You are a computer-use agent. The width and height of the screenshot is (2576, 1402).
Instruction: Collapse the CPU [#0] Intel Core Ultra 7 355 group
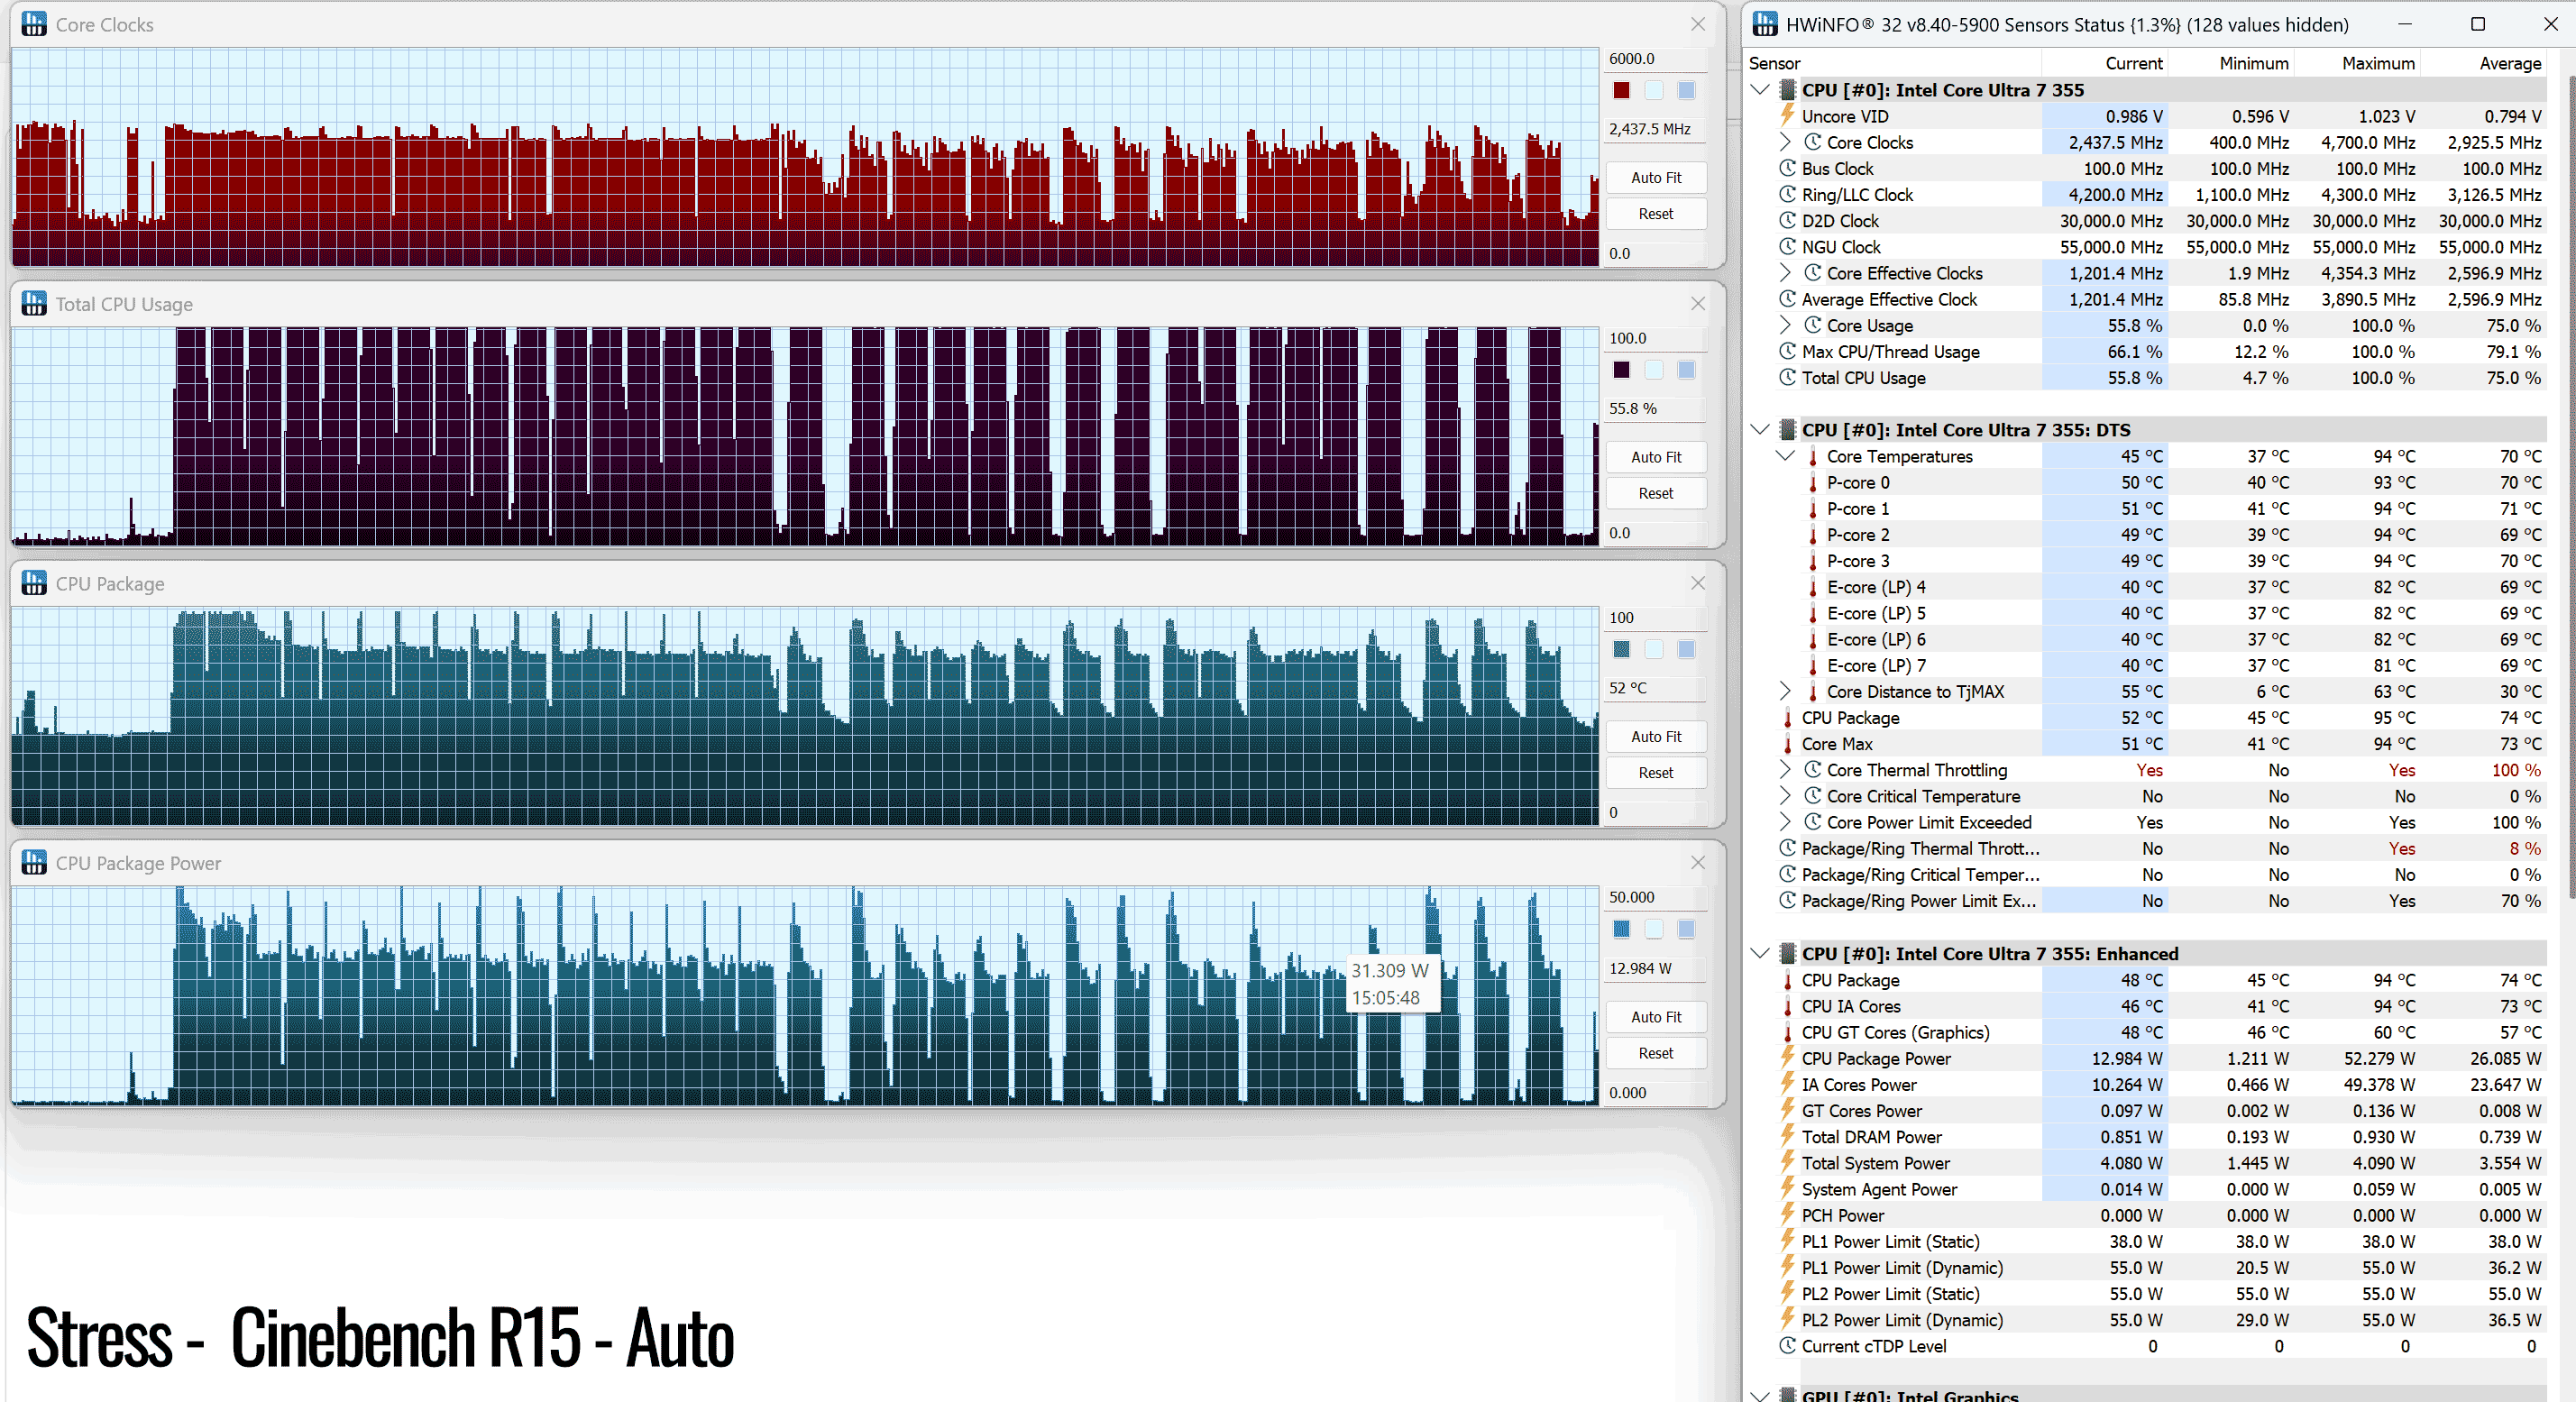pos(1761,89)
